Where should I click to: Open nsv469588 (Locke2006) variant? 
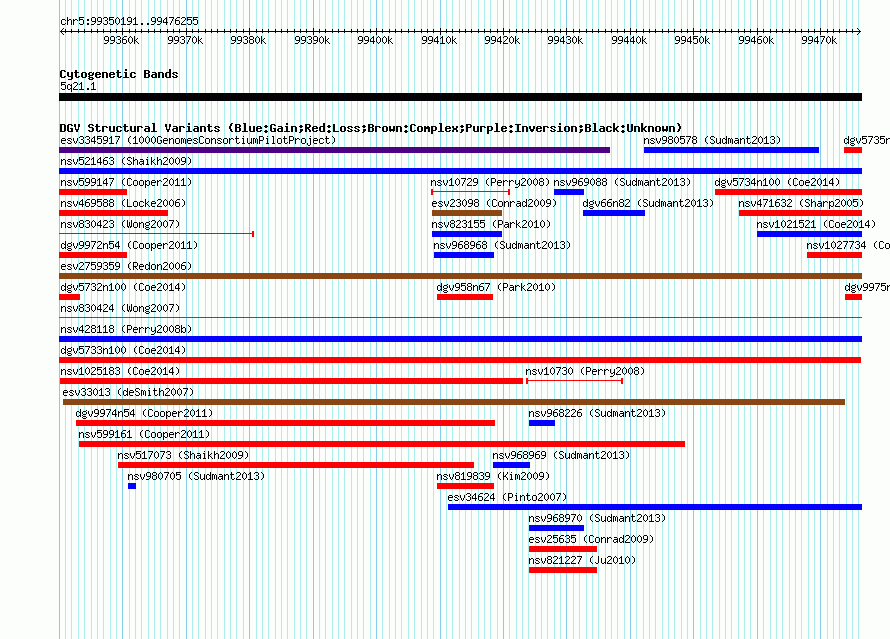(x=123, y=203)
